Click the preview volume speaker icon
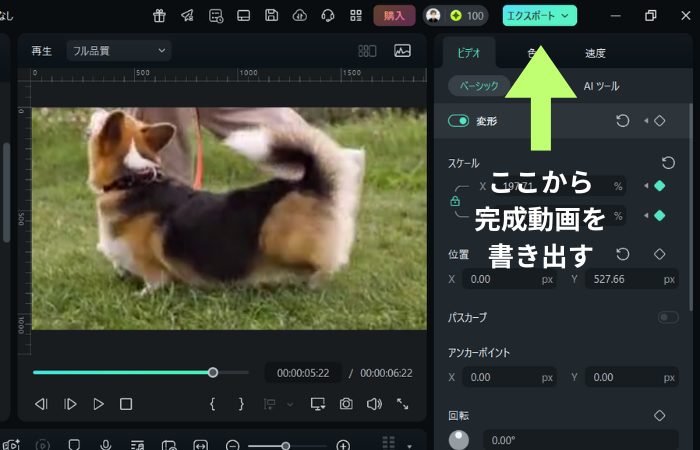The image size is (700, 450). [374, 404]
